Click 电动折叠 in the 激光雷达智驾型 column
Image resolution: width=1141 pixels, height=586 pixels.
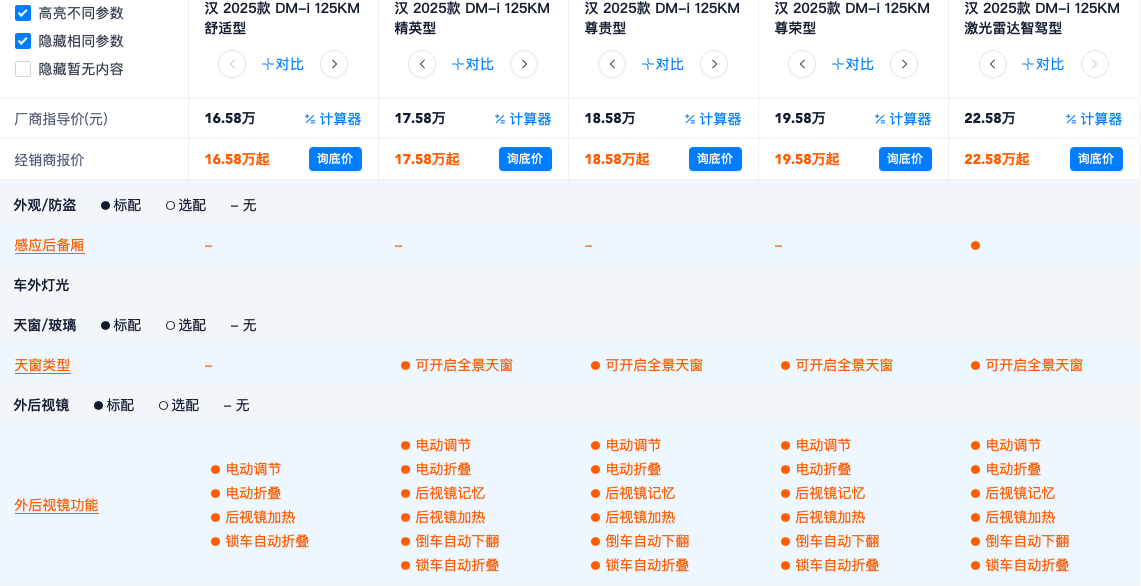pos(1013,470)
